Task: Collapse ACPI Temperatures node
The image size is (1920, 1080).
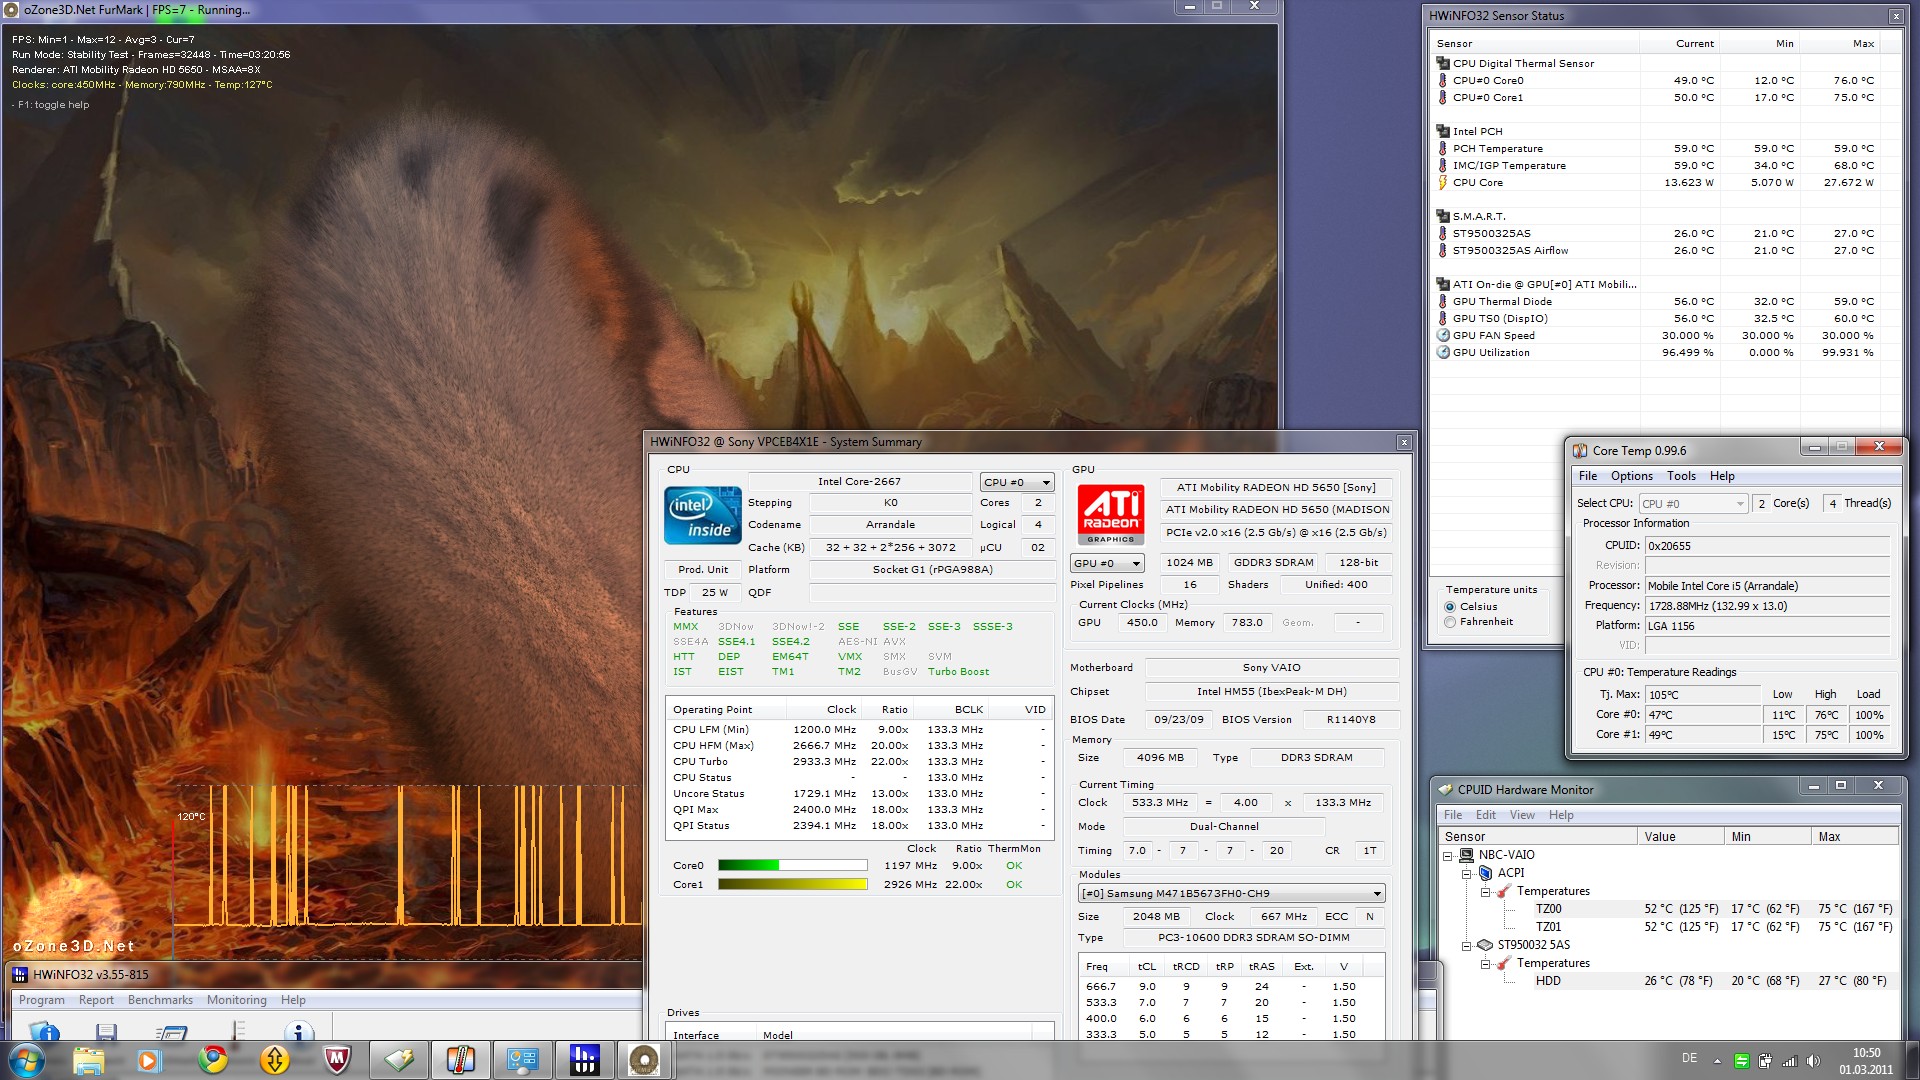Action: tap(1486, 892)
